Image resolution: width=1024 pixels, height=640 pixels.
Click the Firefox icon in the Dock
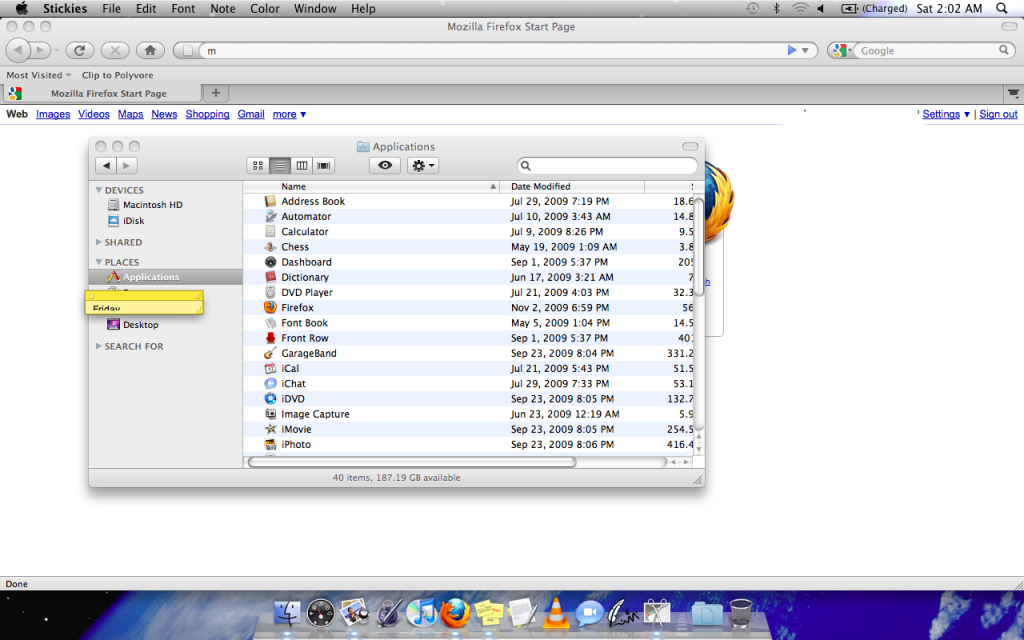(455, 614)
